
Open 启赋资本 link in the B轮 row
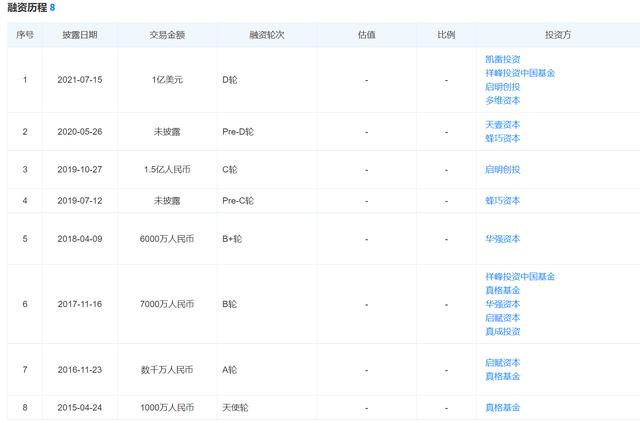502,318
